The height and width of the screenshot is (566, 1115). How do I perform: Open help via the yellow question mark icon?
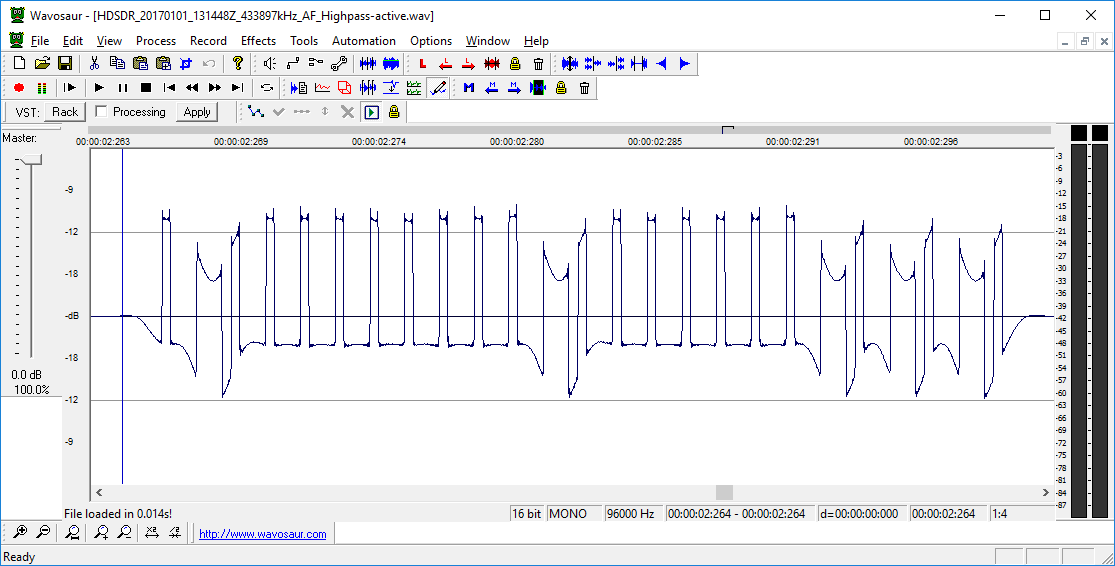coord(238,63)
